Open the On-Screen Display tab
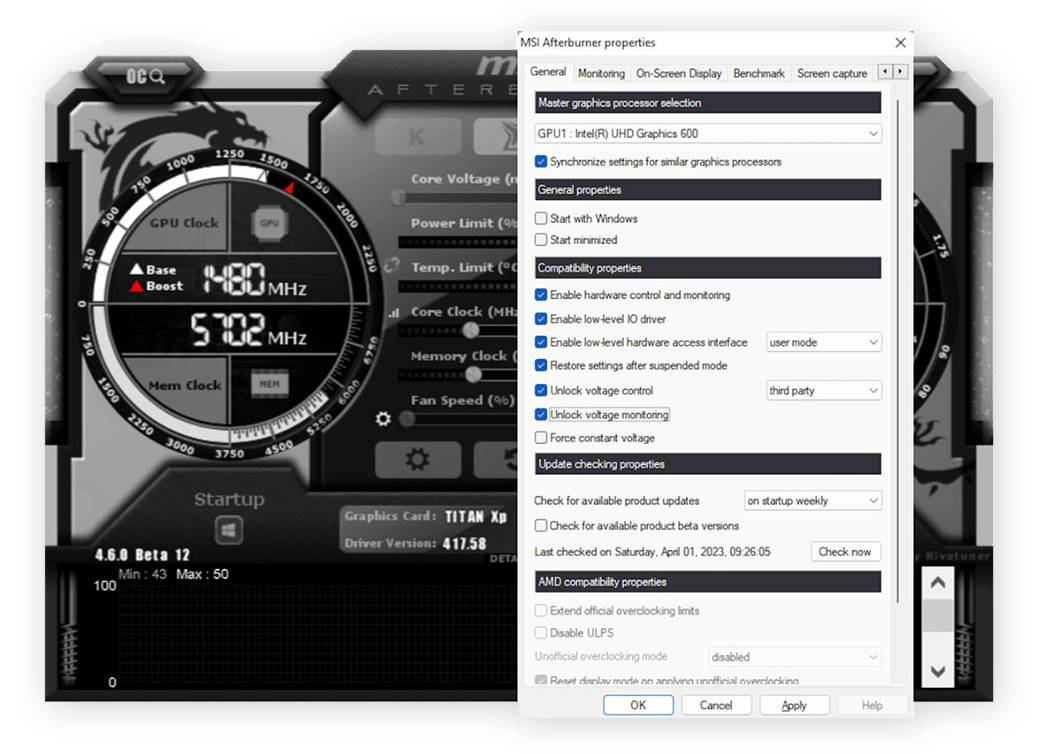1041x754 pixels. 679,74
